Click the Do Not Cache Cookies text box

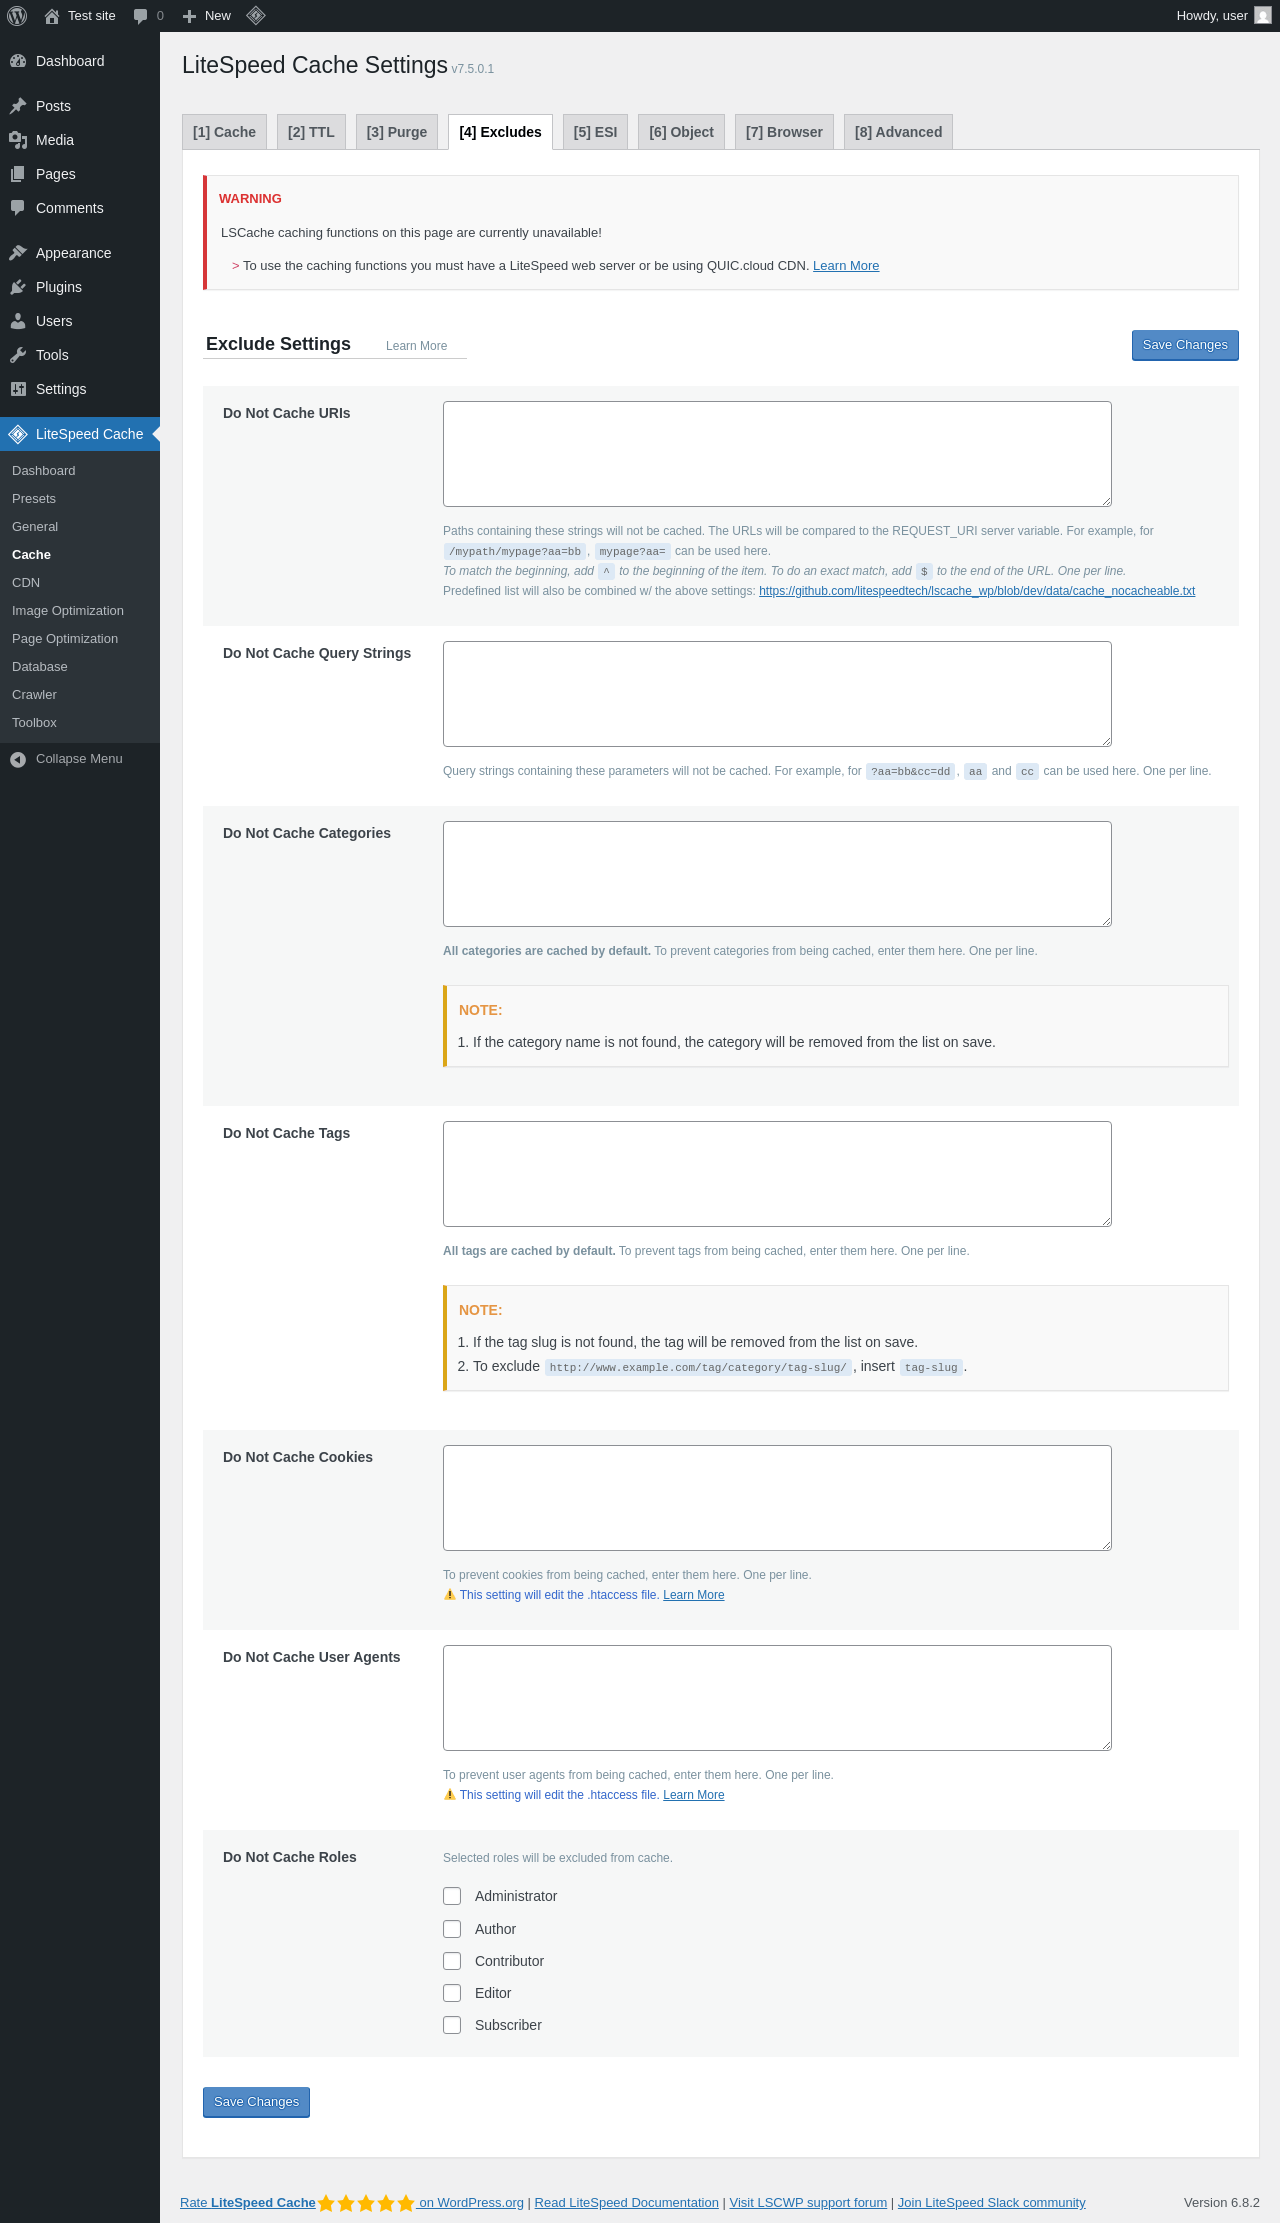(x=777, y=1498)
